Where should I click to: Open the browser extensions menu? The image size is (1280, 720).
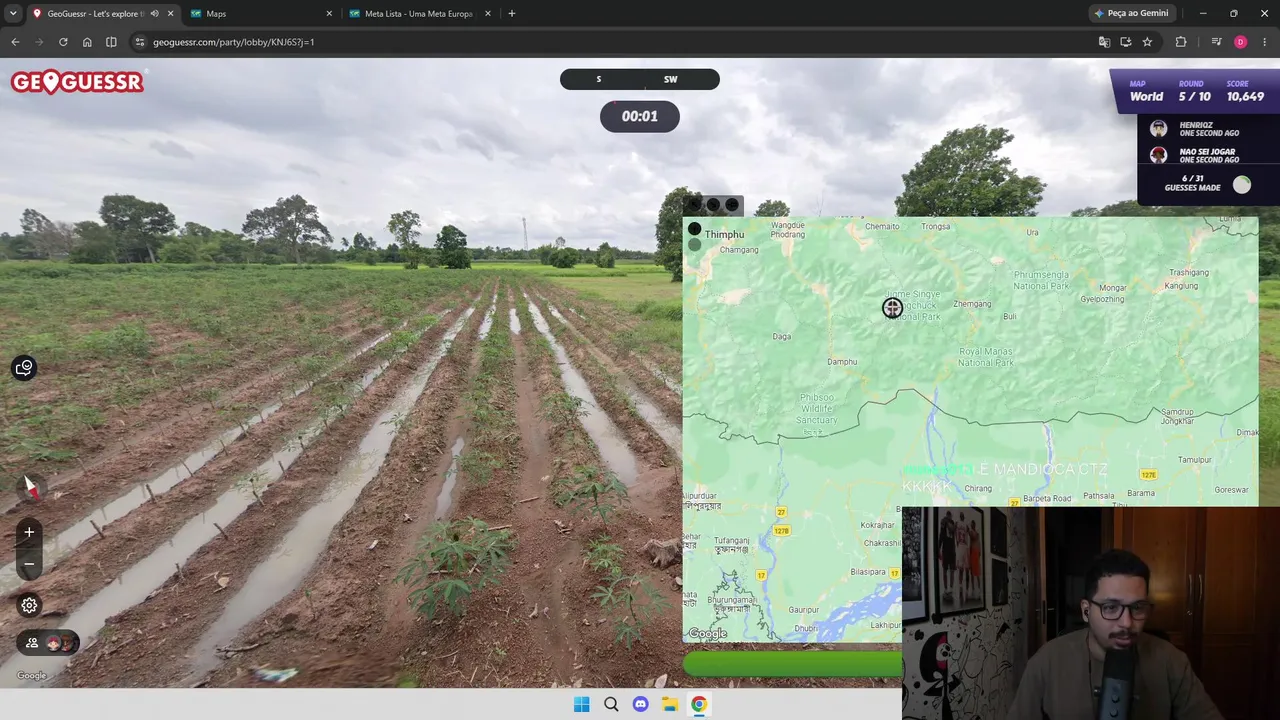pos(1181,42)
